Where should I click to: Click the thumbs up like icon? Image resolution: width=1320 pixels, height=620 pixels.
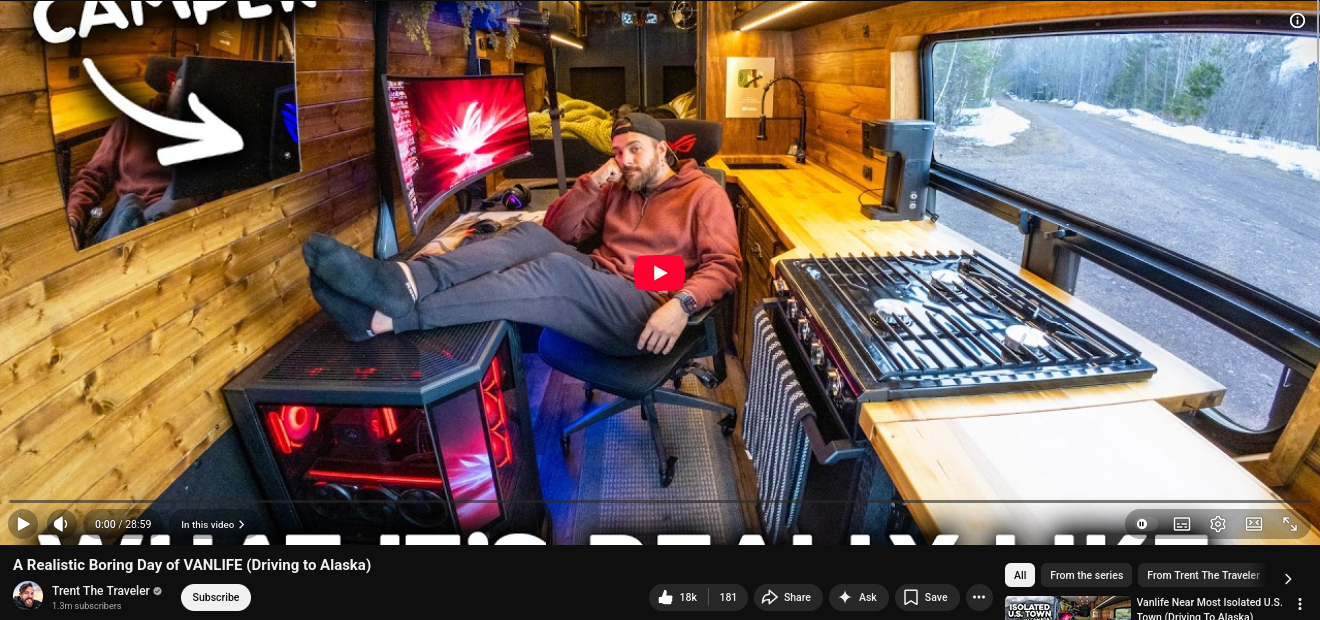[x=667, y=597]
